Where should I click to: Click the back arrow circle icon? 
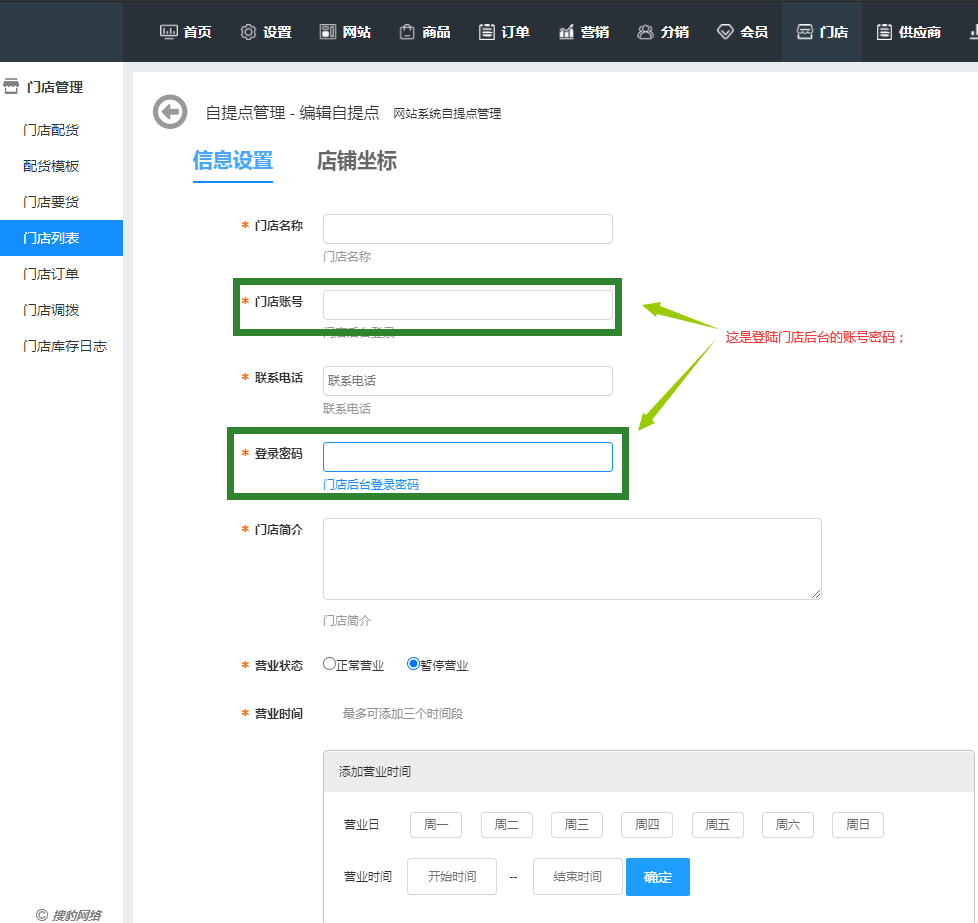pos(170,112)
